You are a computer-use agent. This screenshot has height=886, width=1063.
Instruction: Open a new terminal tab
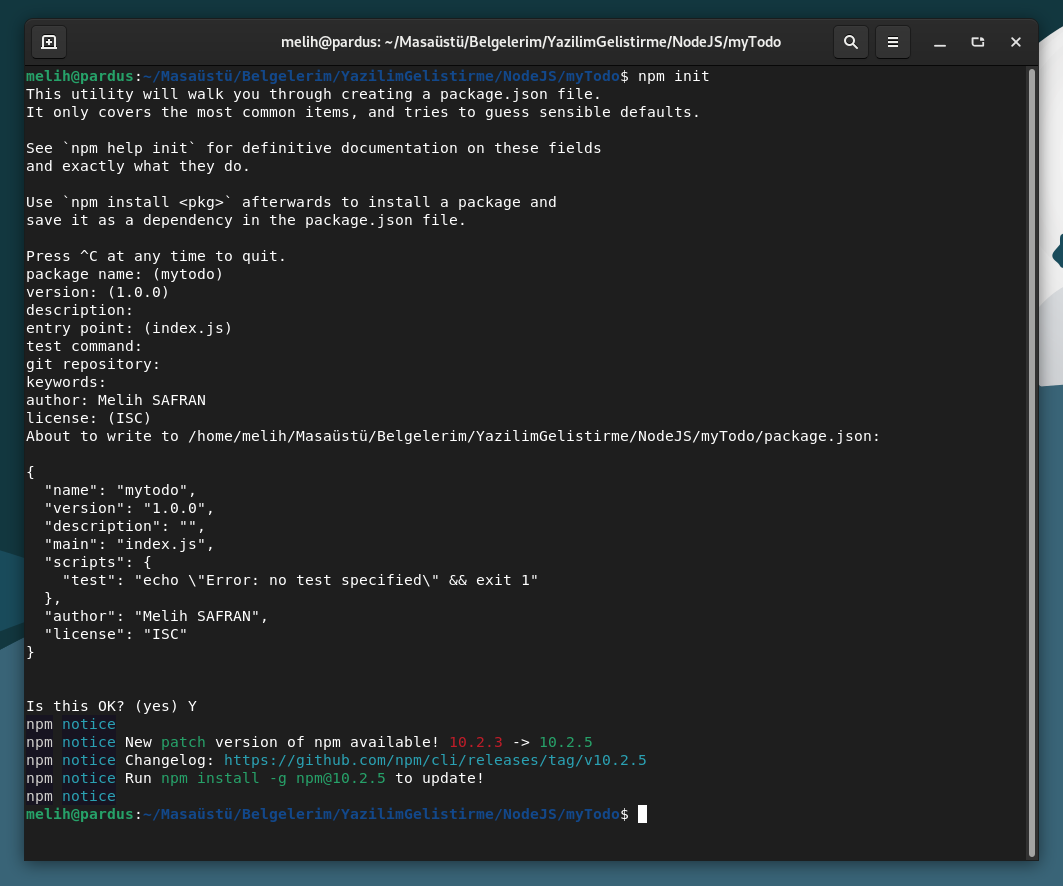tap(49, 42)
